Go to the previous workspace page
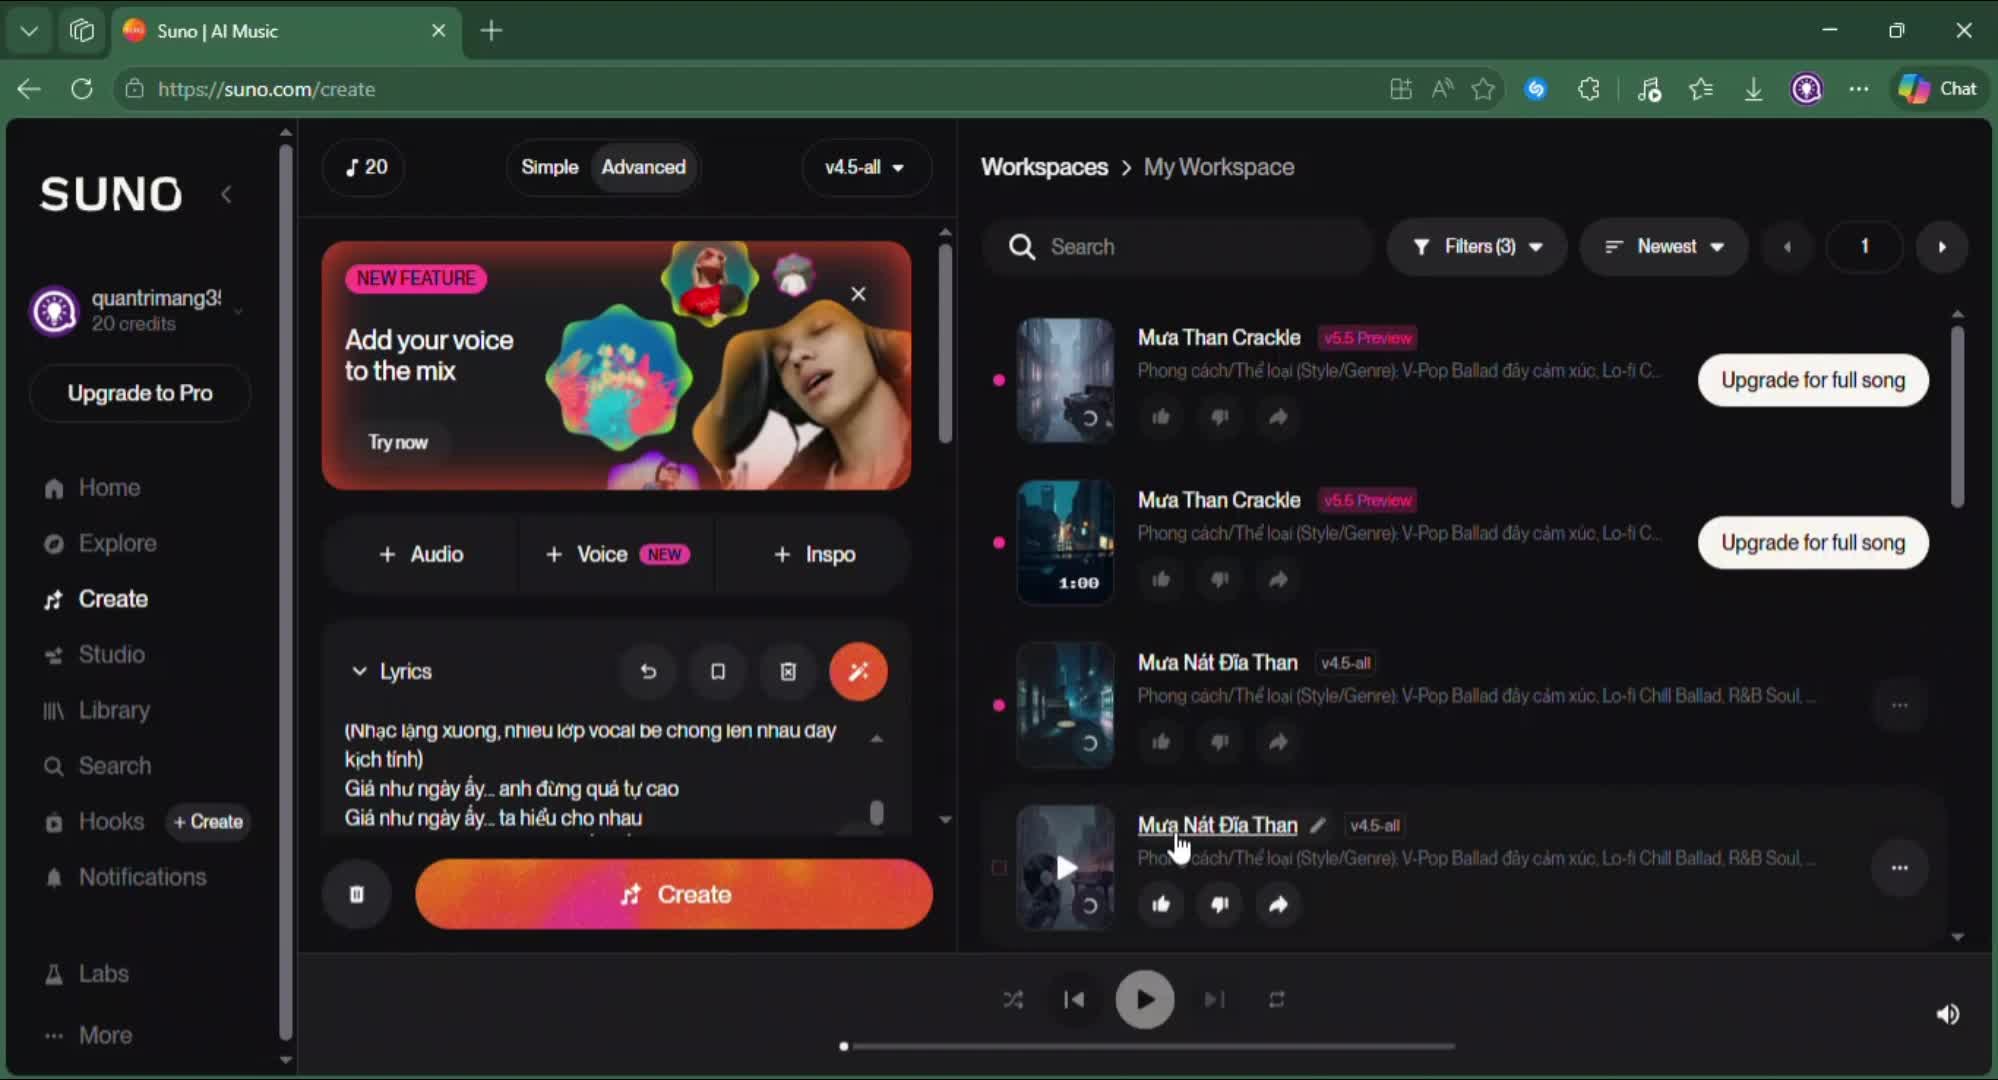The image size is (1998, 1080). 1787,247
